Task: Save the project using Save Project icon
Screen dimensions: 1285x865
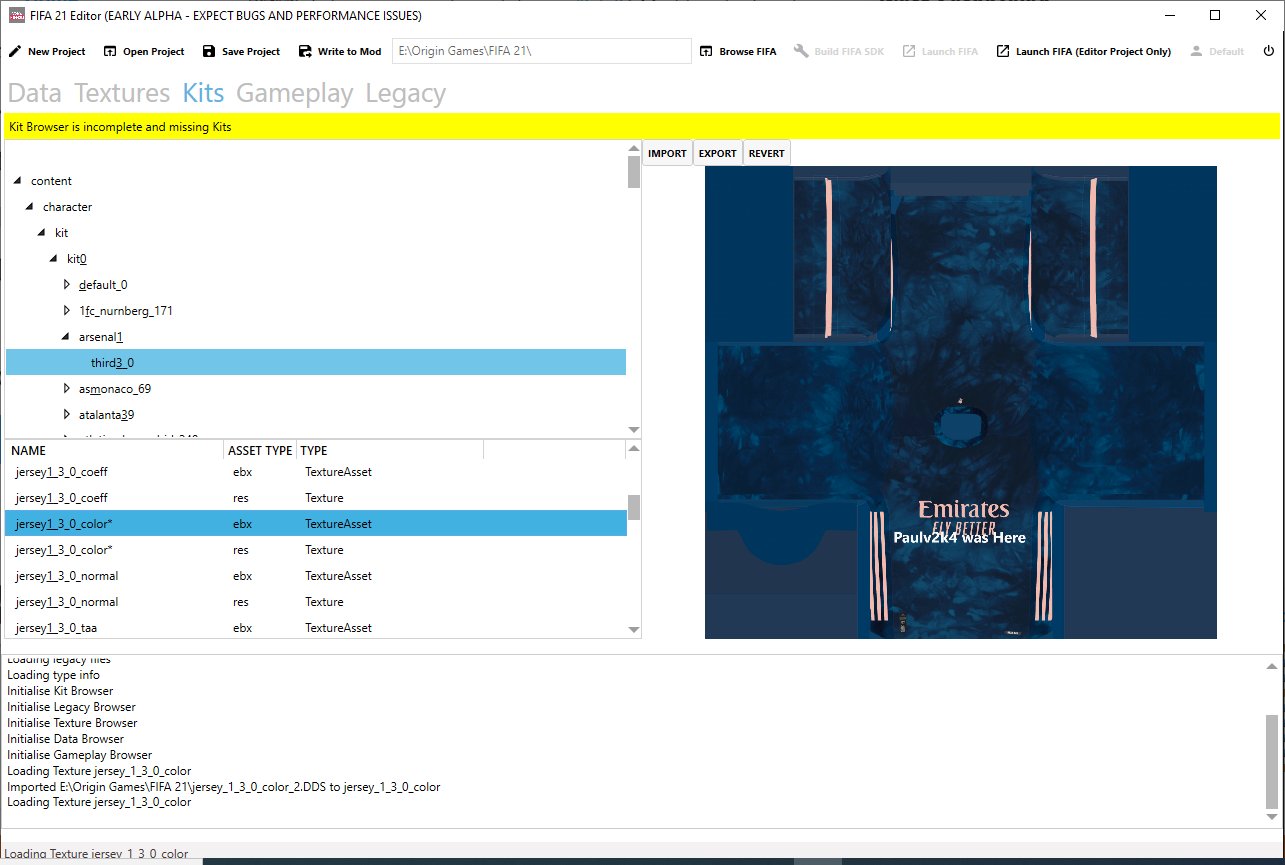Action: [x=209, y=51]
